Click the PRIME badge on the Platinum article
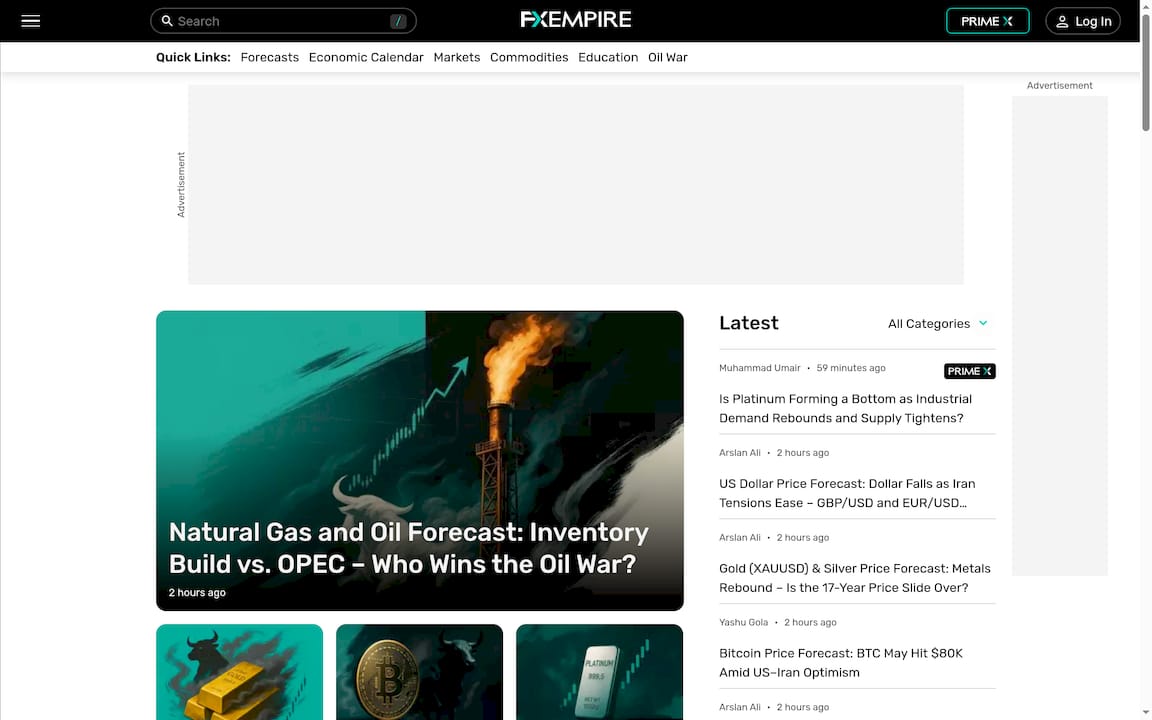This screenshot has height=720, width=1152. (969, 371)
